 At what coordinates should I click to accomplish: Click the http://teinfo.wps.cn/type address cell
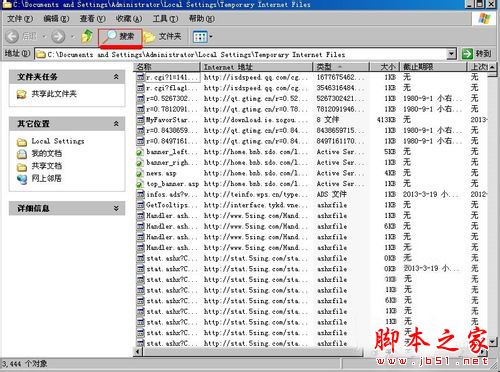(256, 194)
